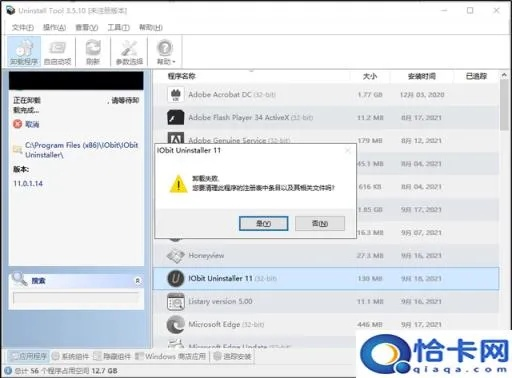Viewport: 512px width, 378px height.
Task: Minimize the Uninstall Tool window
Action: click(444, 10)
